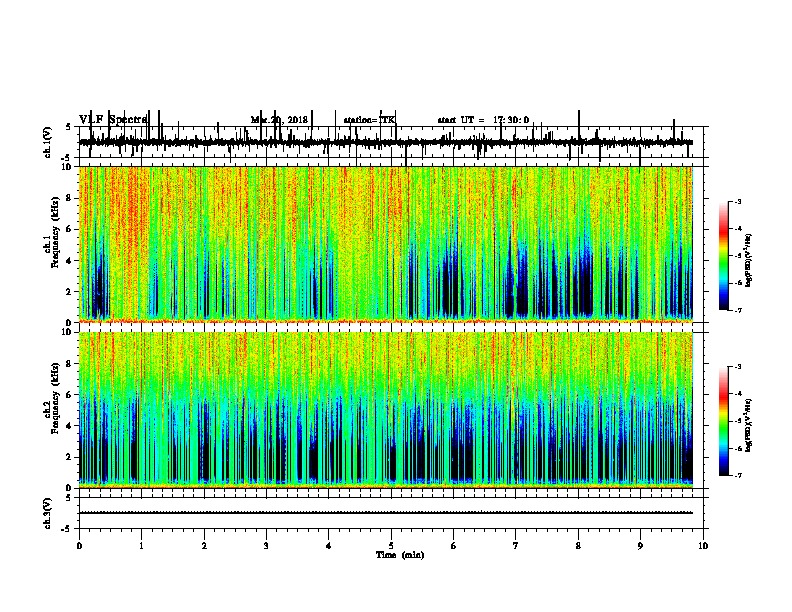Viewport: 792px width, 612px height.
Task: Click '-7' on ch.2 color scale
Action: (738, 475)
